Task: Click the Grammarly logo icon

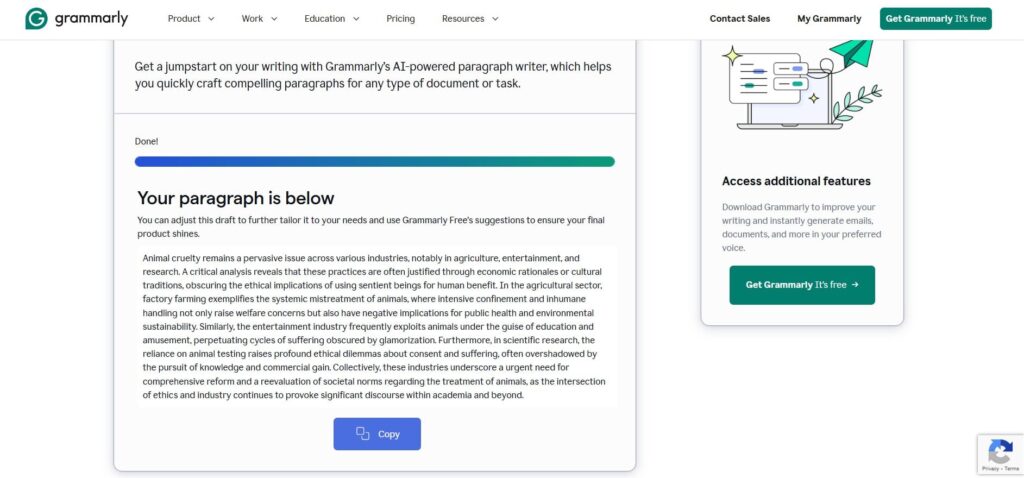Action: (36, 19)
